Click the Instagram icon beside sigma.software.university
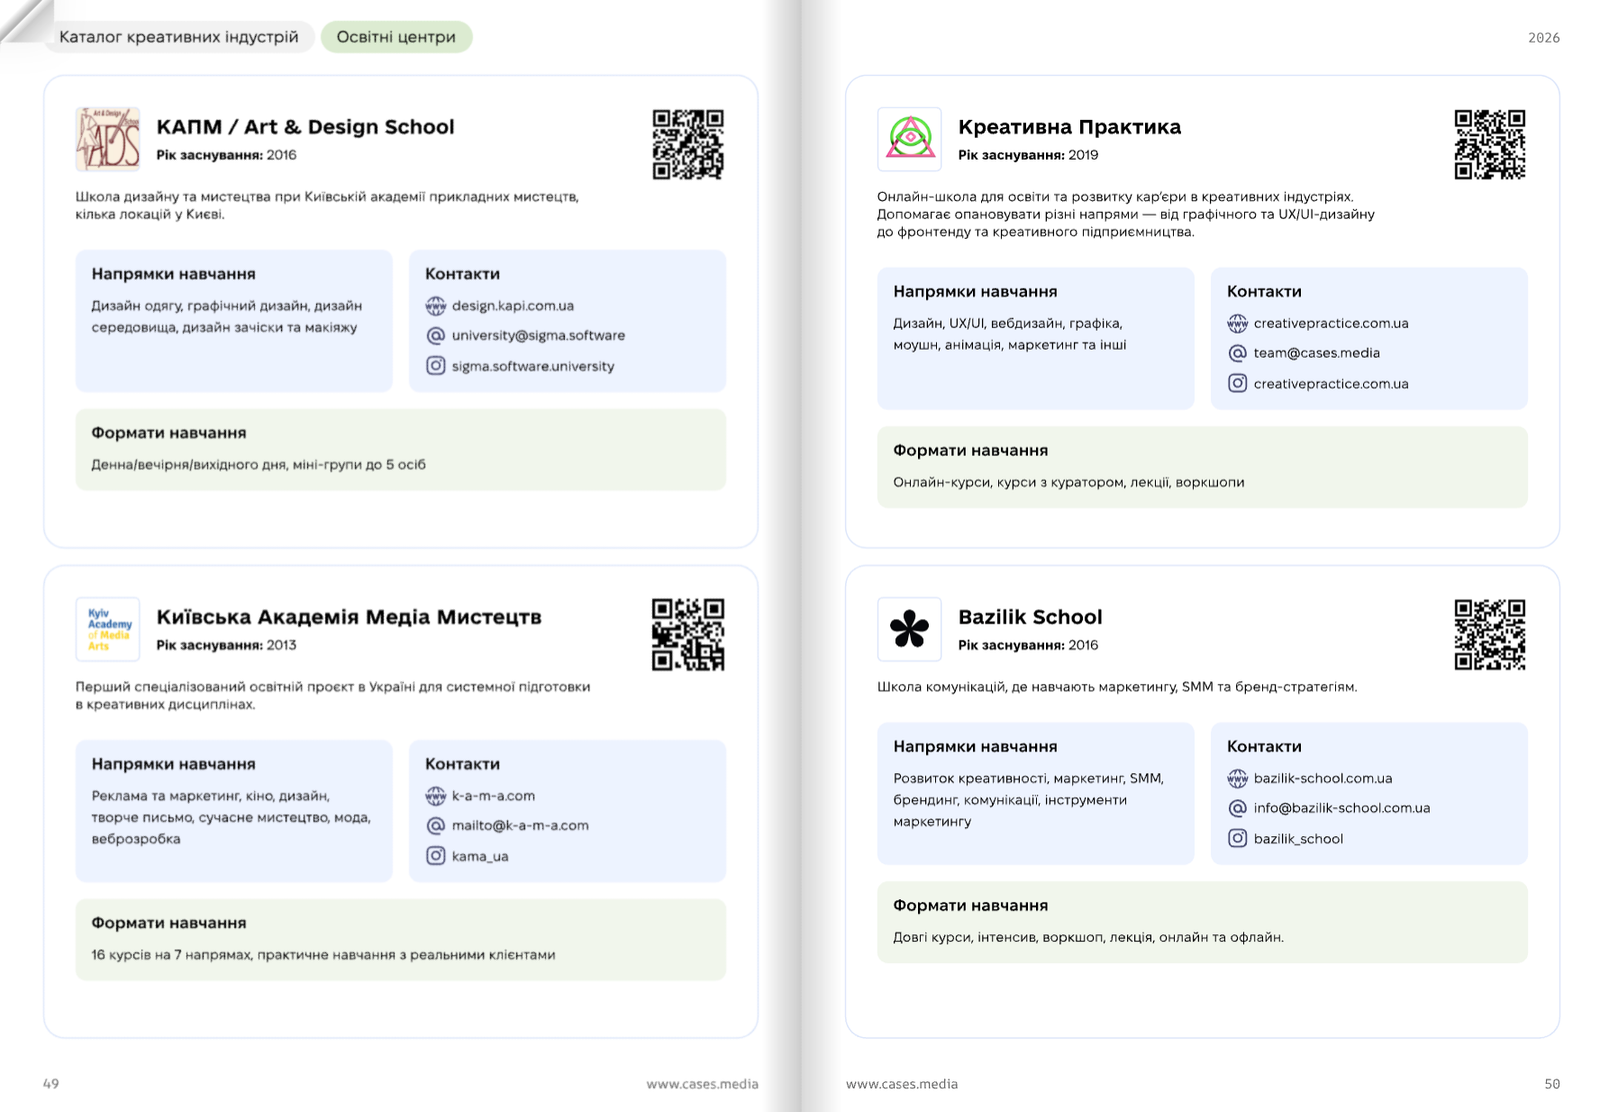This screenshot has height=1112, width=1600. point(436,366)
